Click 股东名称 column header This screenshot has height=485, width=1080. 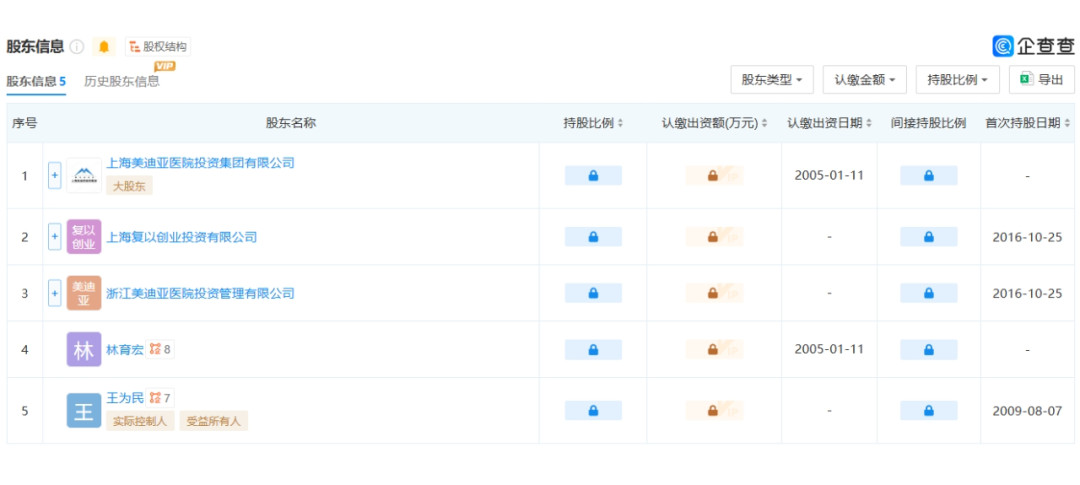(291, 123)
